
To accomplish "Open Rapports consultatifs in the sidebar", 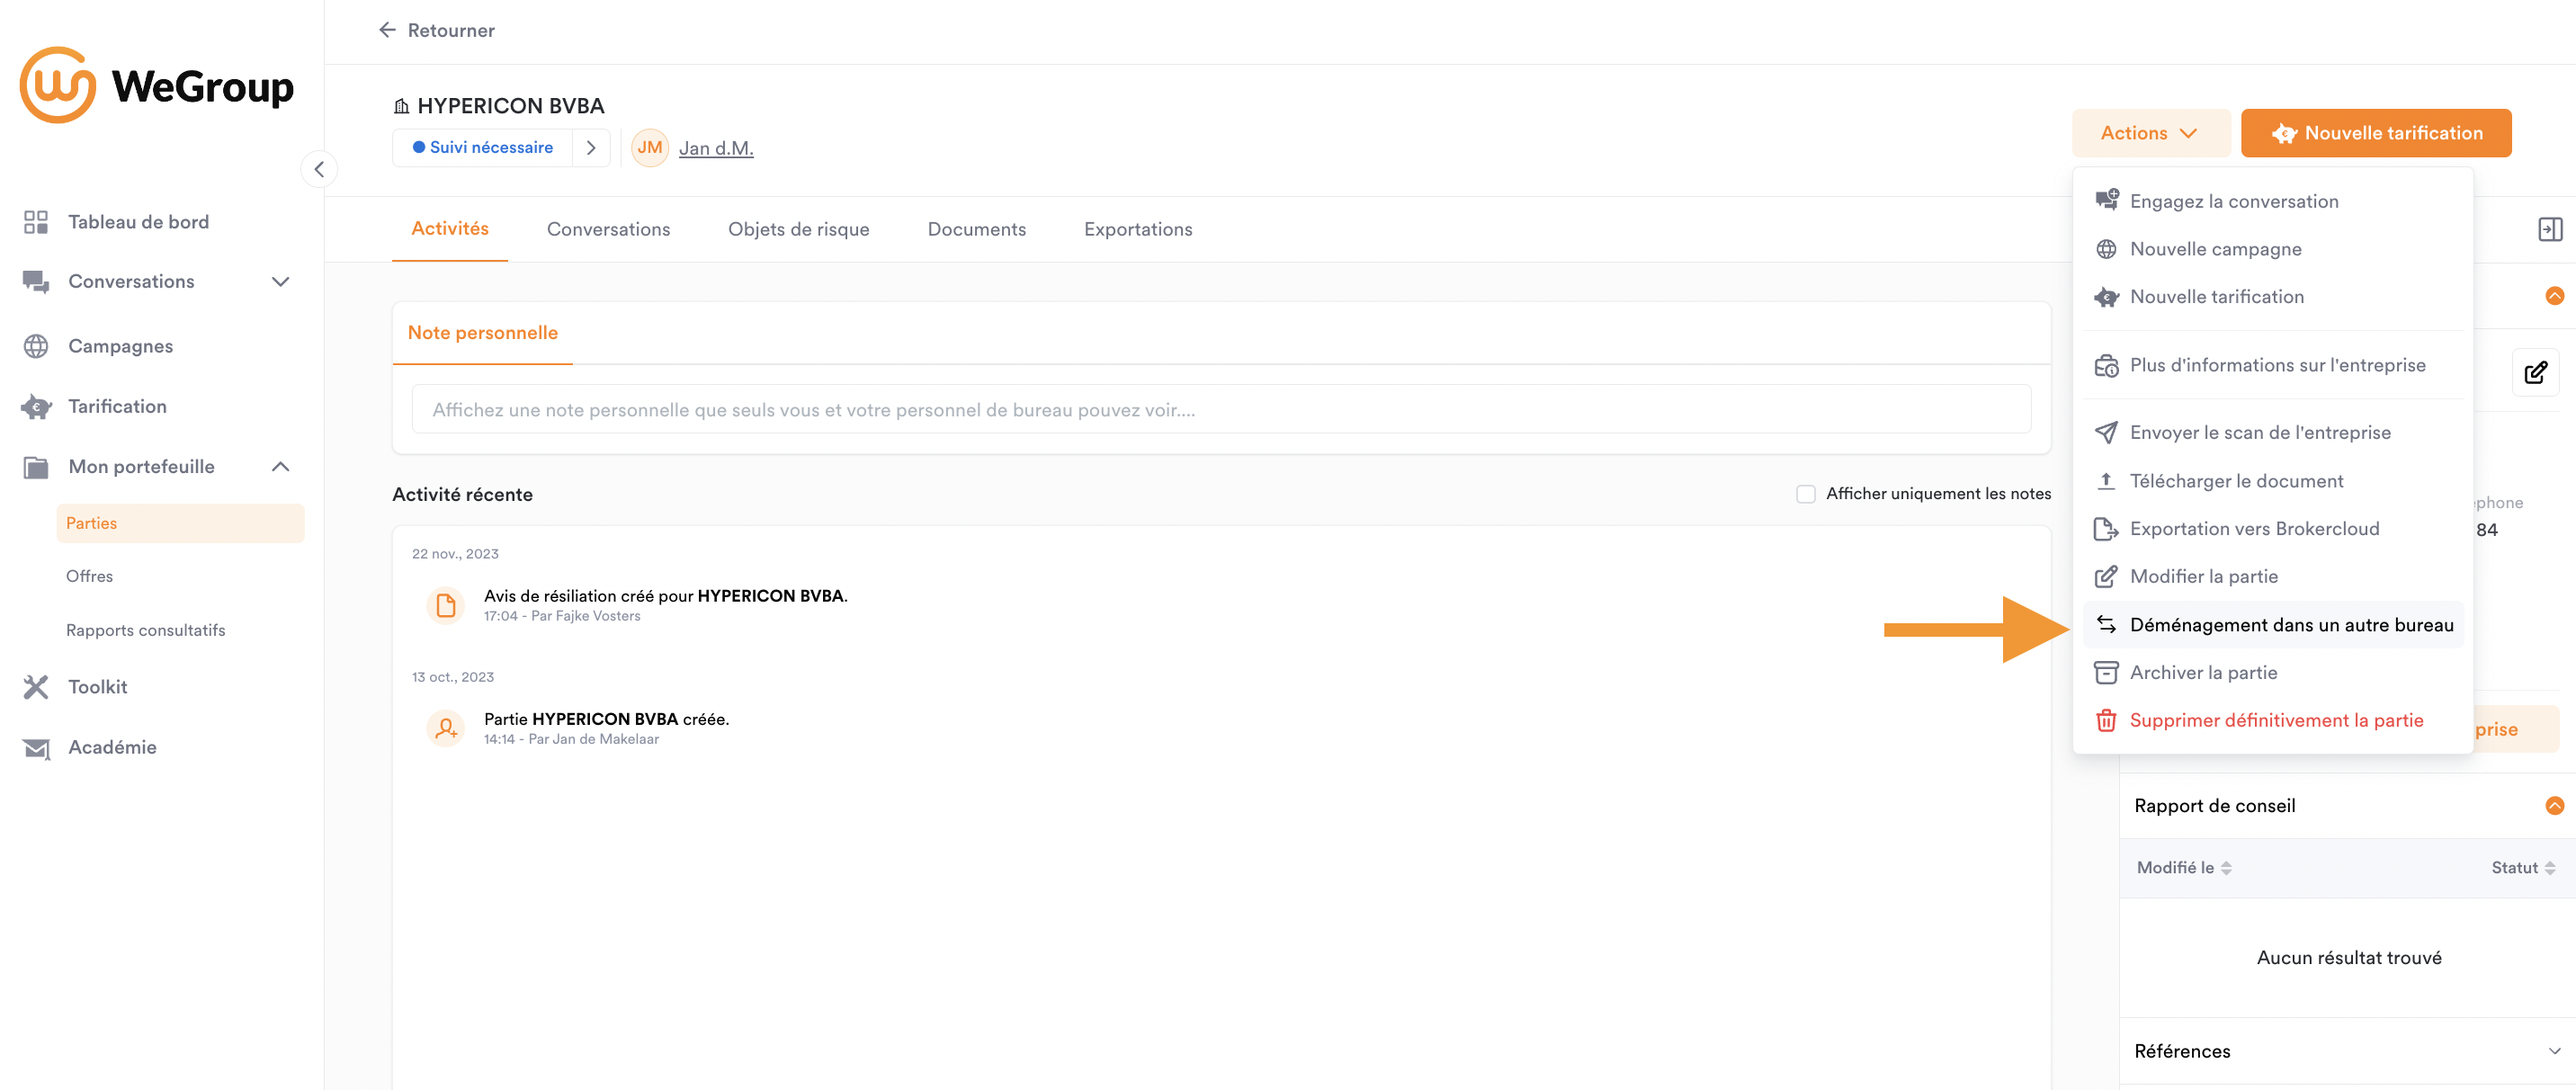I will [x=146, y=631].
